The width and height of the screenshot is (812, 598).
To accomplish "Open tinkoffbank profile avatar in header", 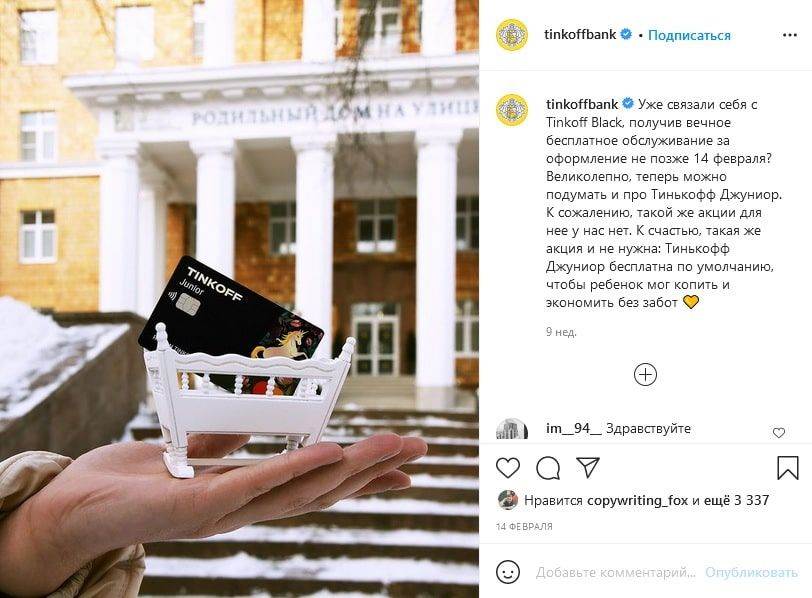I will (512, 35).
